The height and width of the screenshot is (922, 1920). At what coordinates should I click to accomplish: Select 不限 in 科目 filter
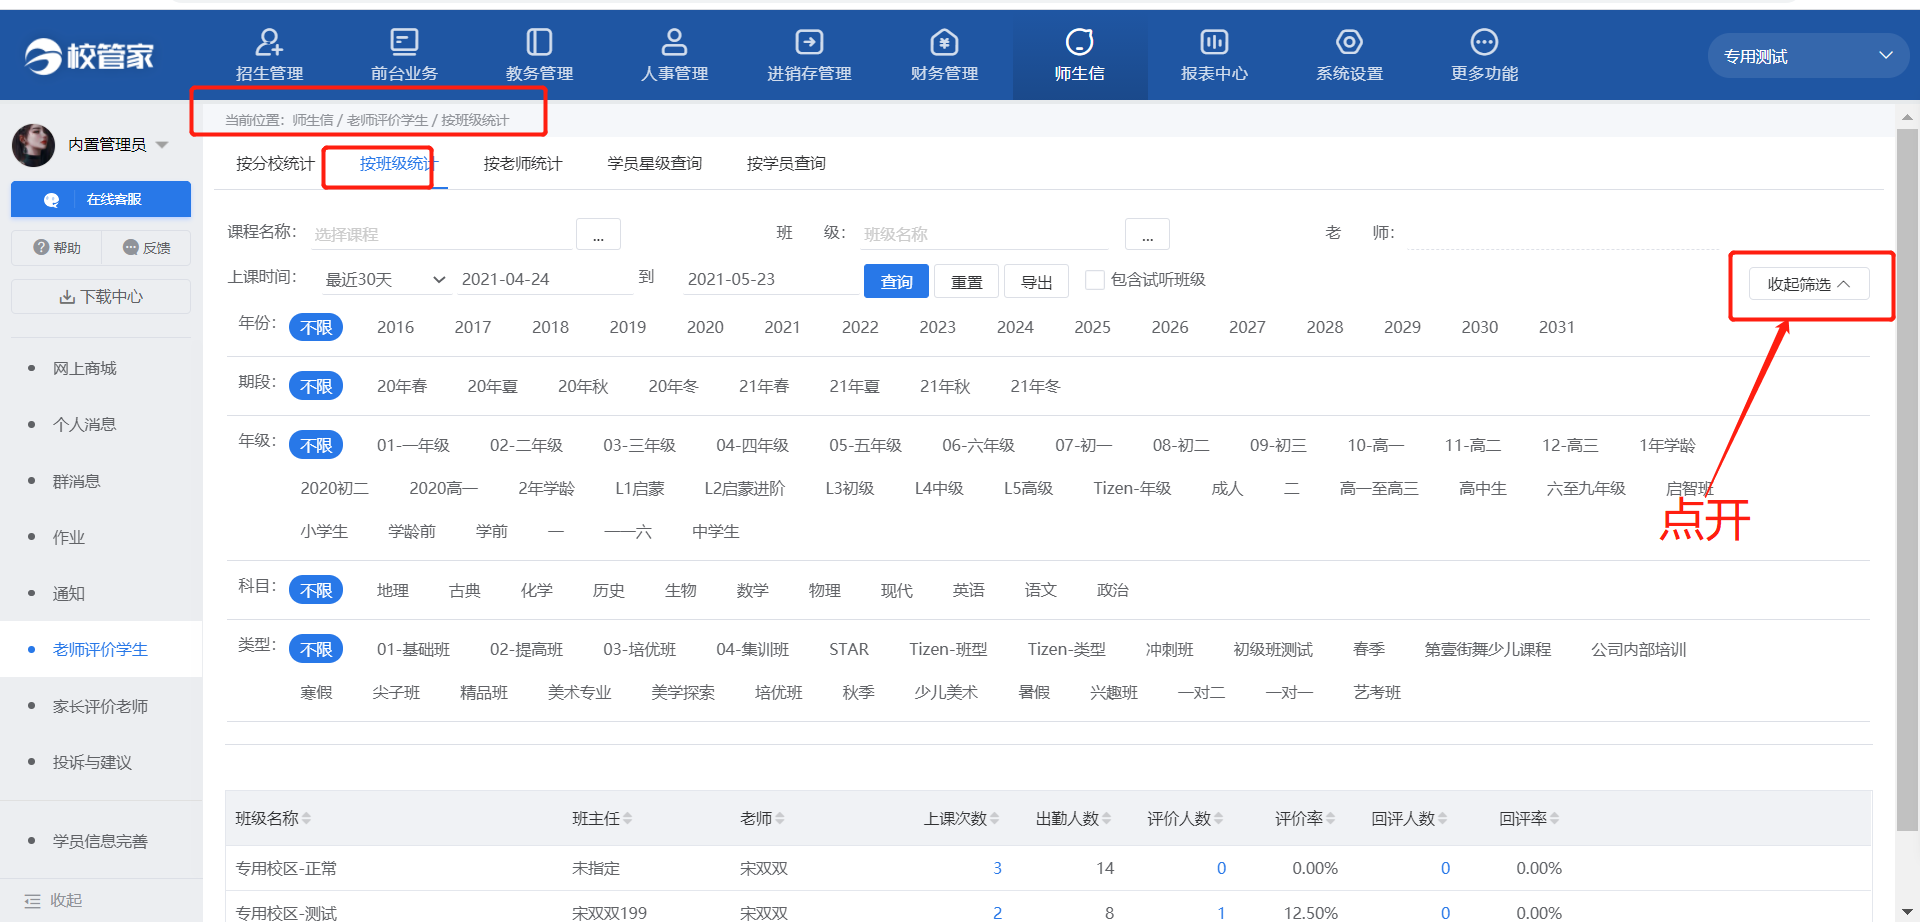point(316,590)
